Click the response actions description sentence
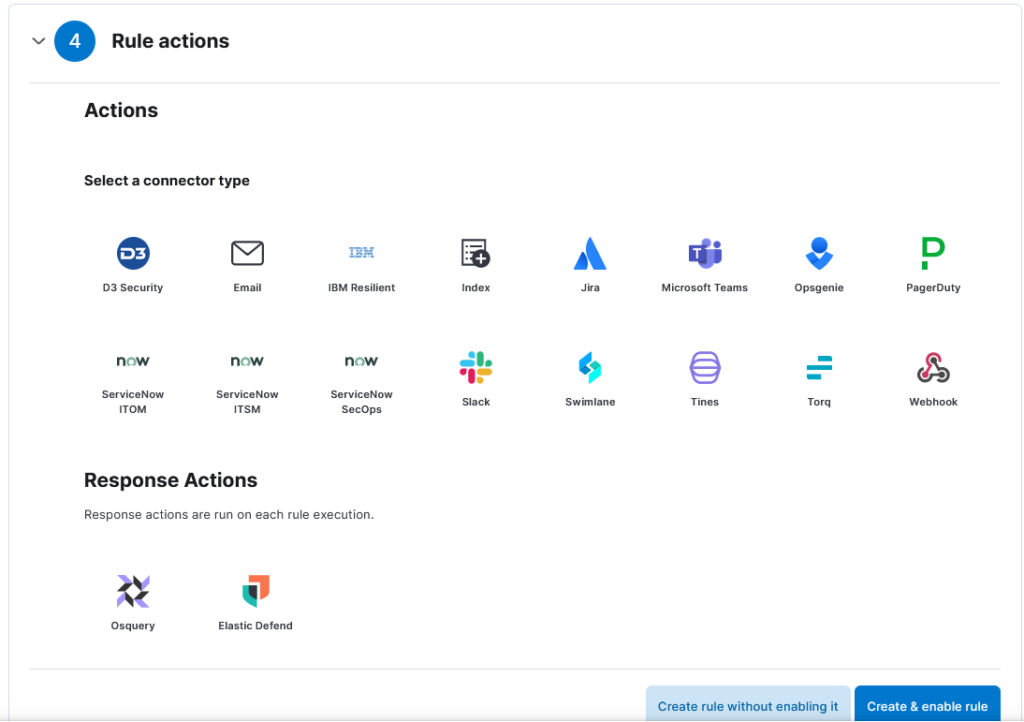The width and height of the screenshot is (1024, 722). [229, 514]
